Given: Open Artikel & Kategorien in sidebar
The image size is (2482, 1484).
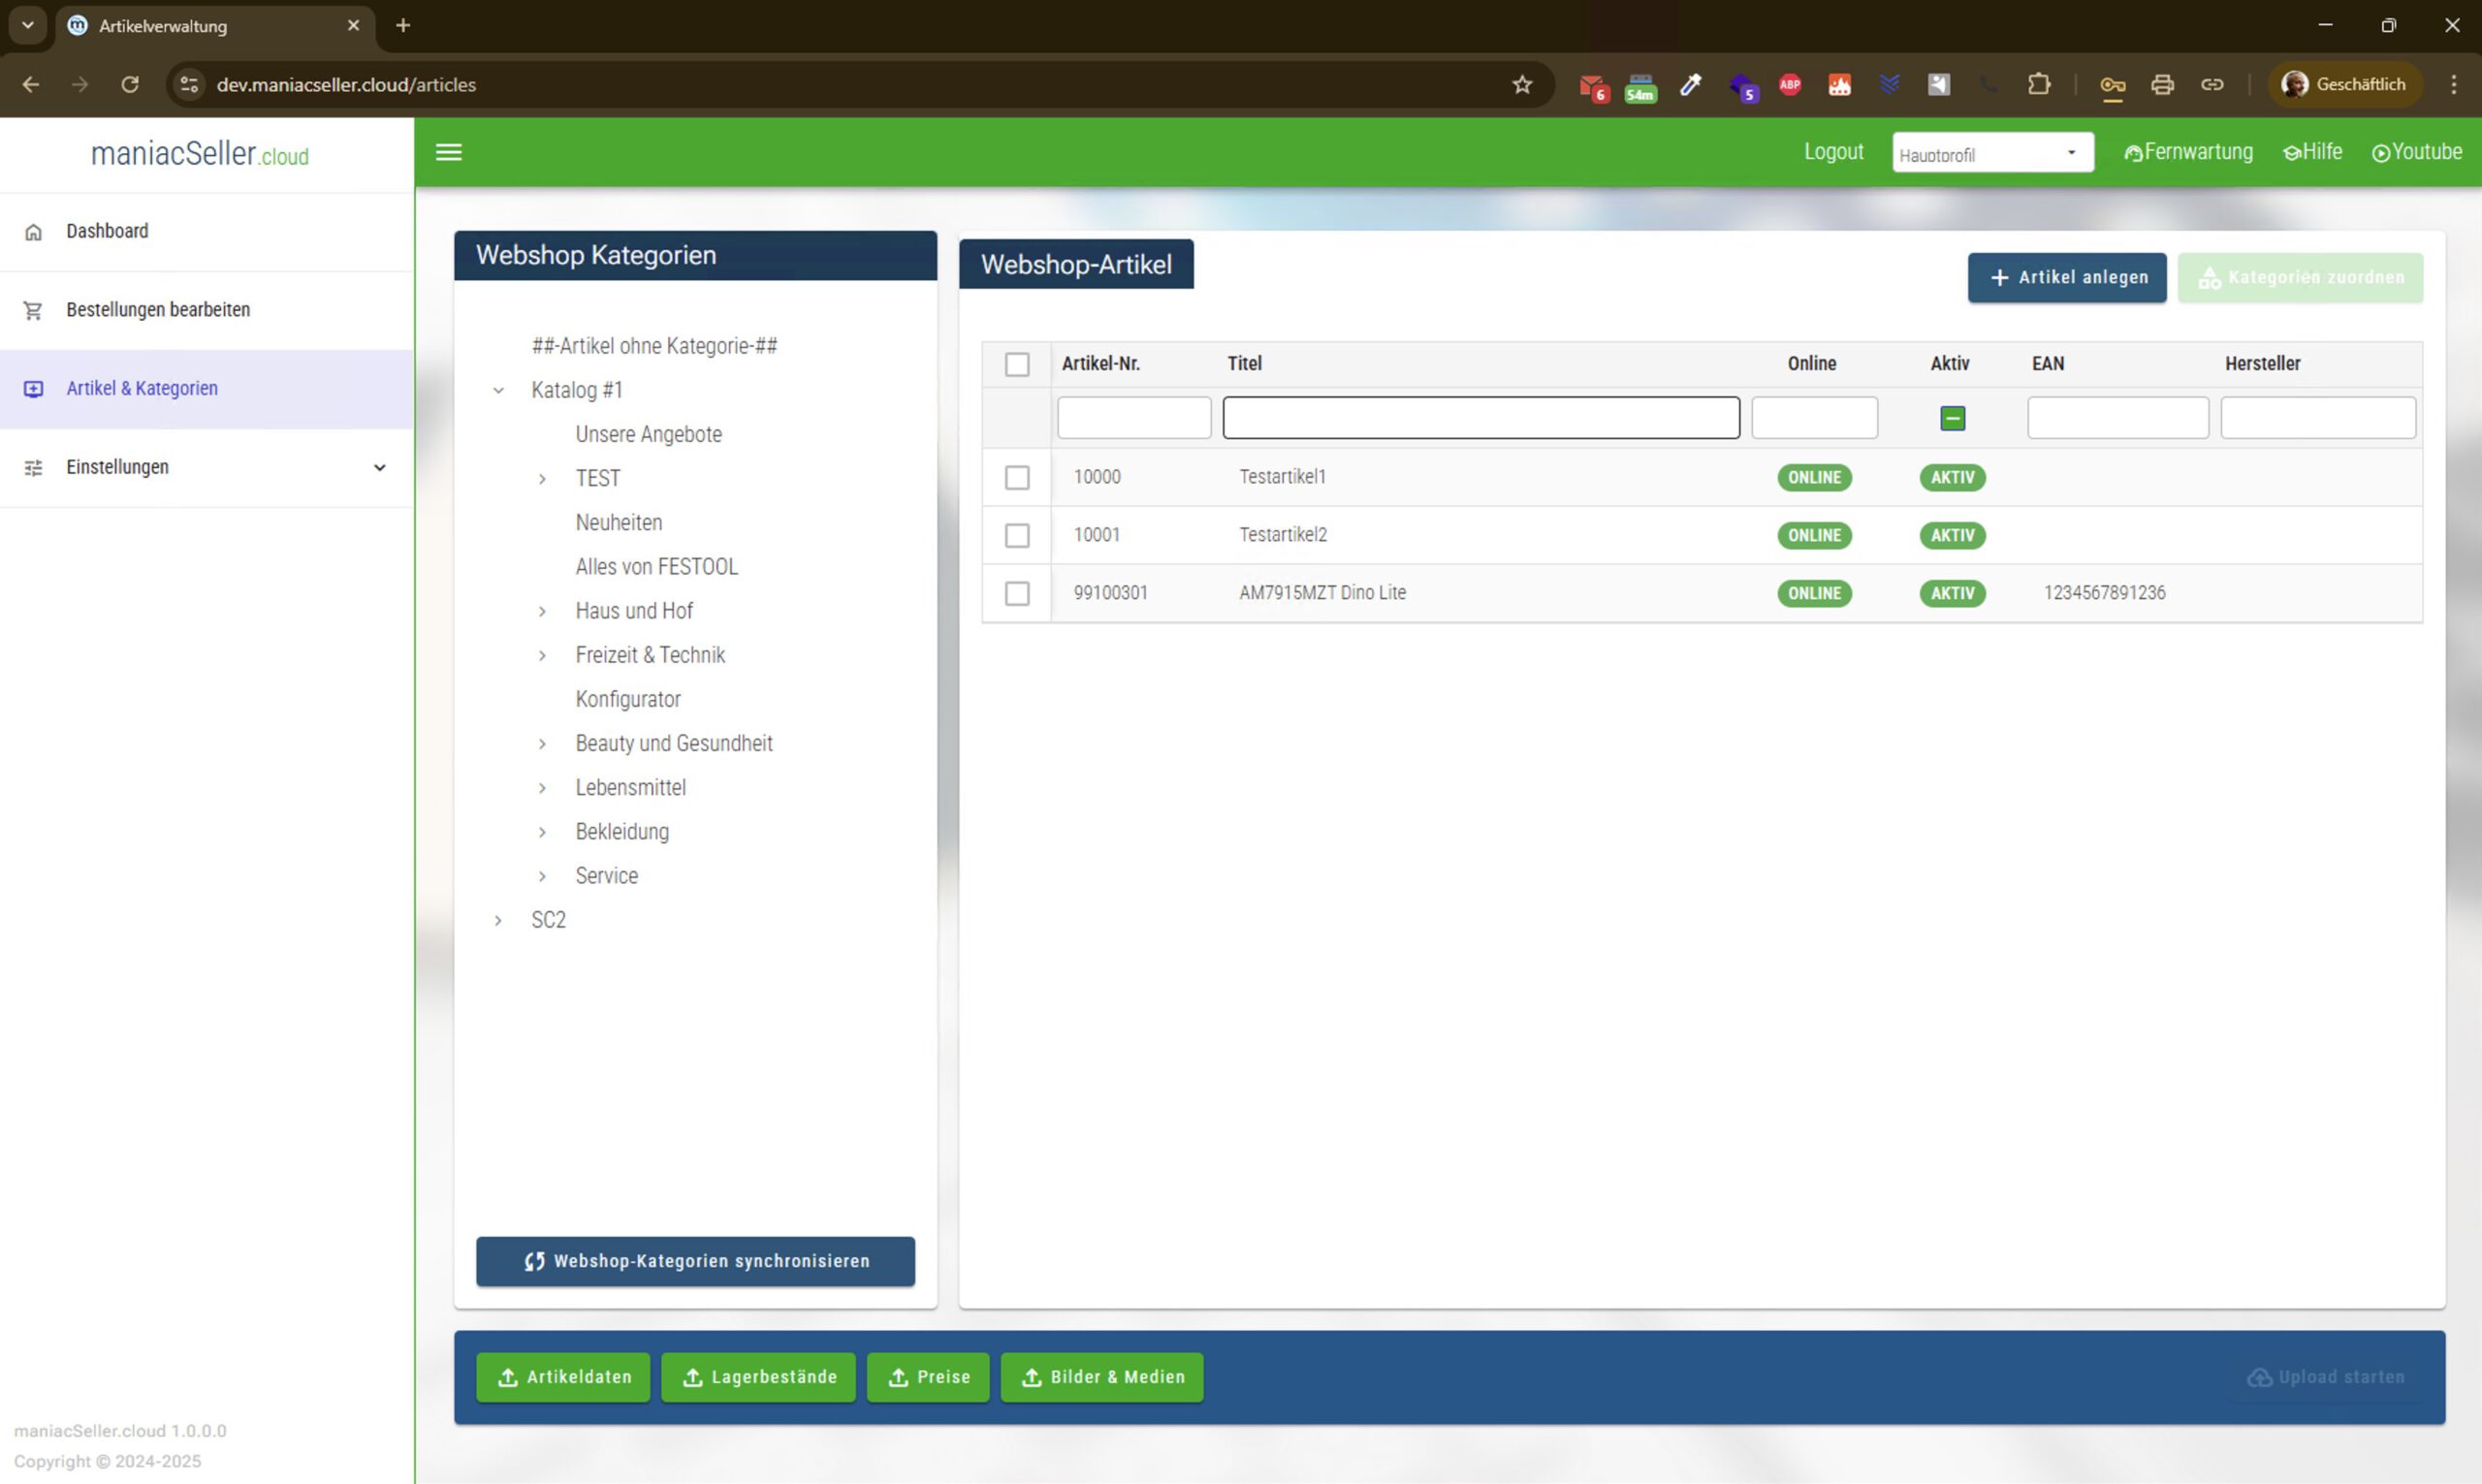Looking at the screenshot, I should pos(142,389).
